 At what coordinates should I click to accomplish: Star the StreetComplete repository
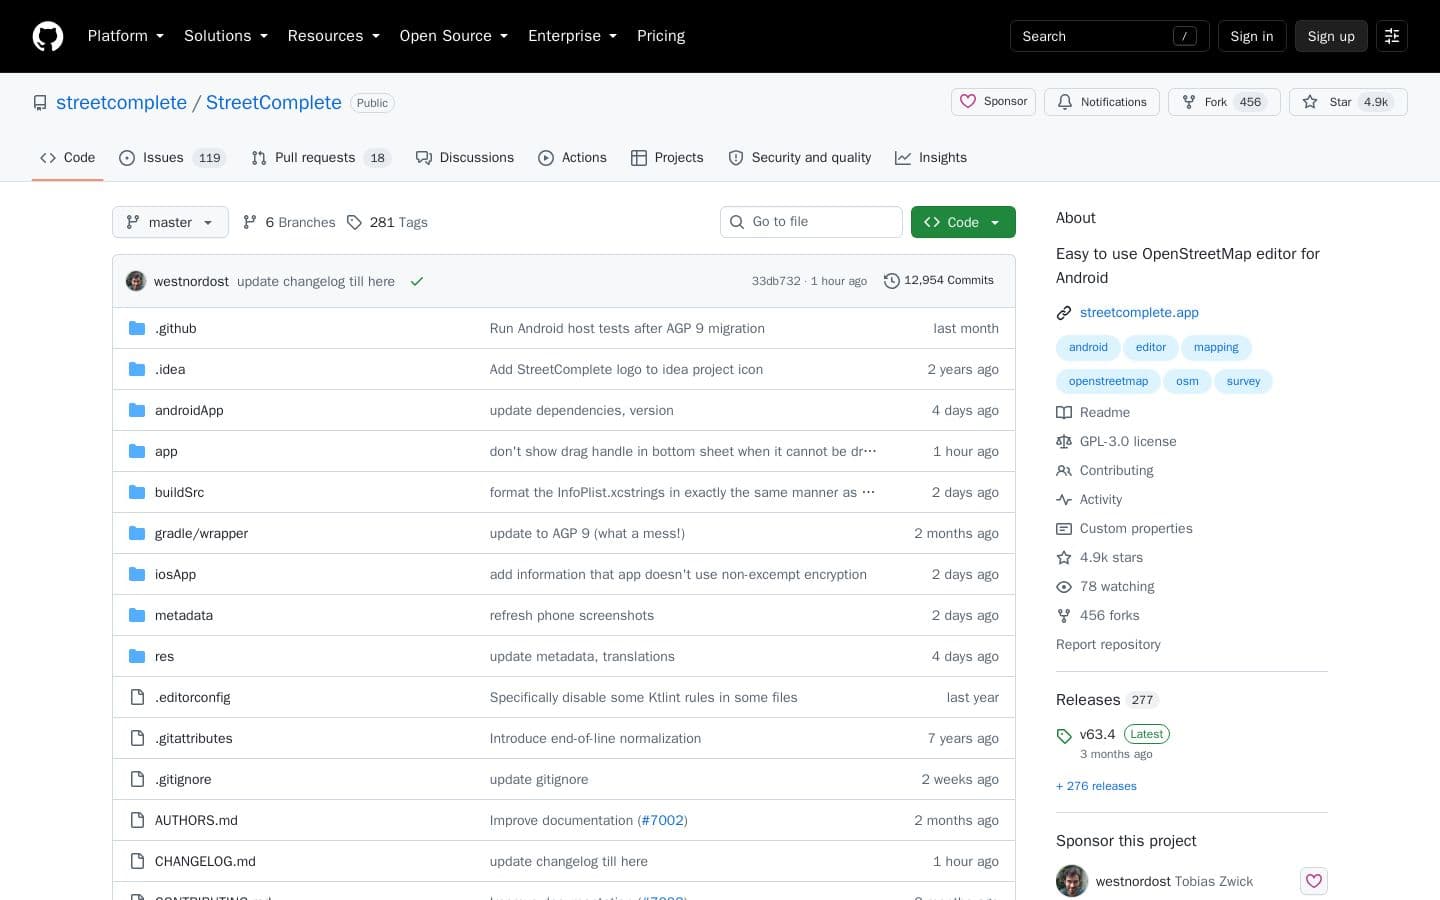click(x=1348, y=102)
